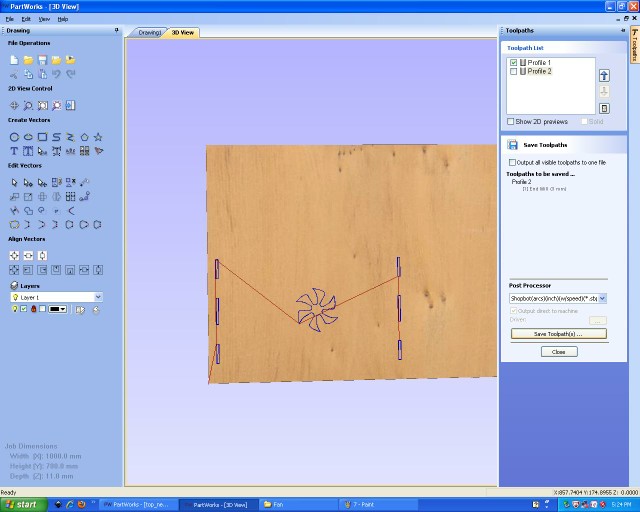This screenshot has width=640, height=512.
Task: Select Profile 1 in toolpath list
Action: tap(539, 62)
